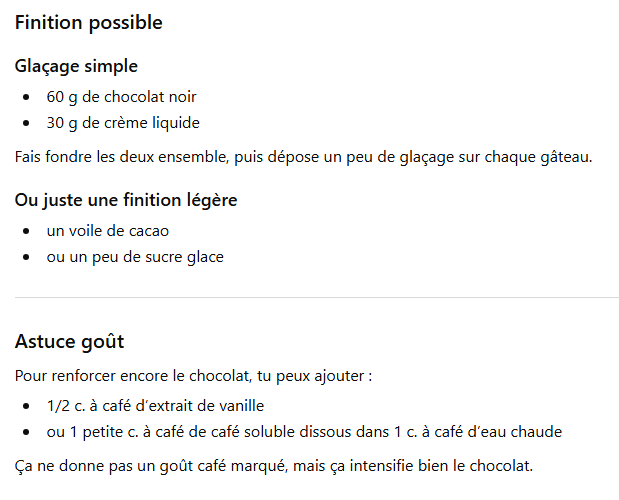This screenshot has height=500, width=619.
Task: Click the "Ou juste une finition légère" subheading
Action: 126,200
